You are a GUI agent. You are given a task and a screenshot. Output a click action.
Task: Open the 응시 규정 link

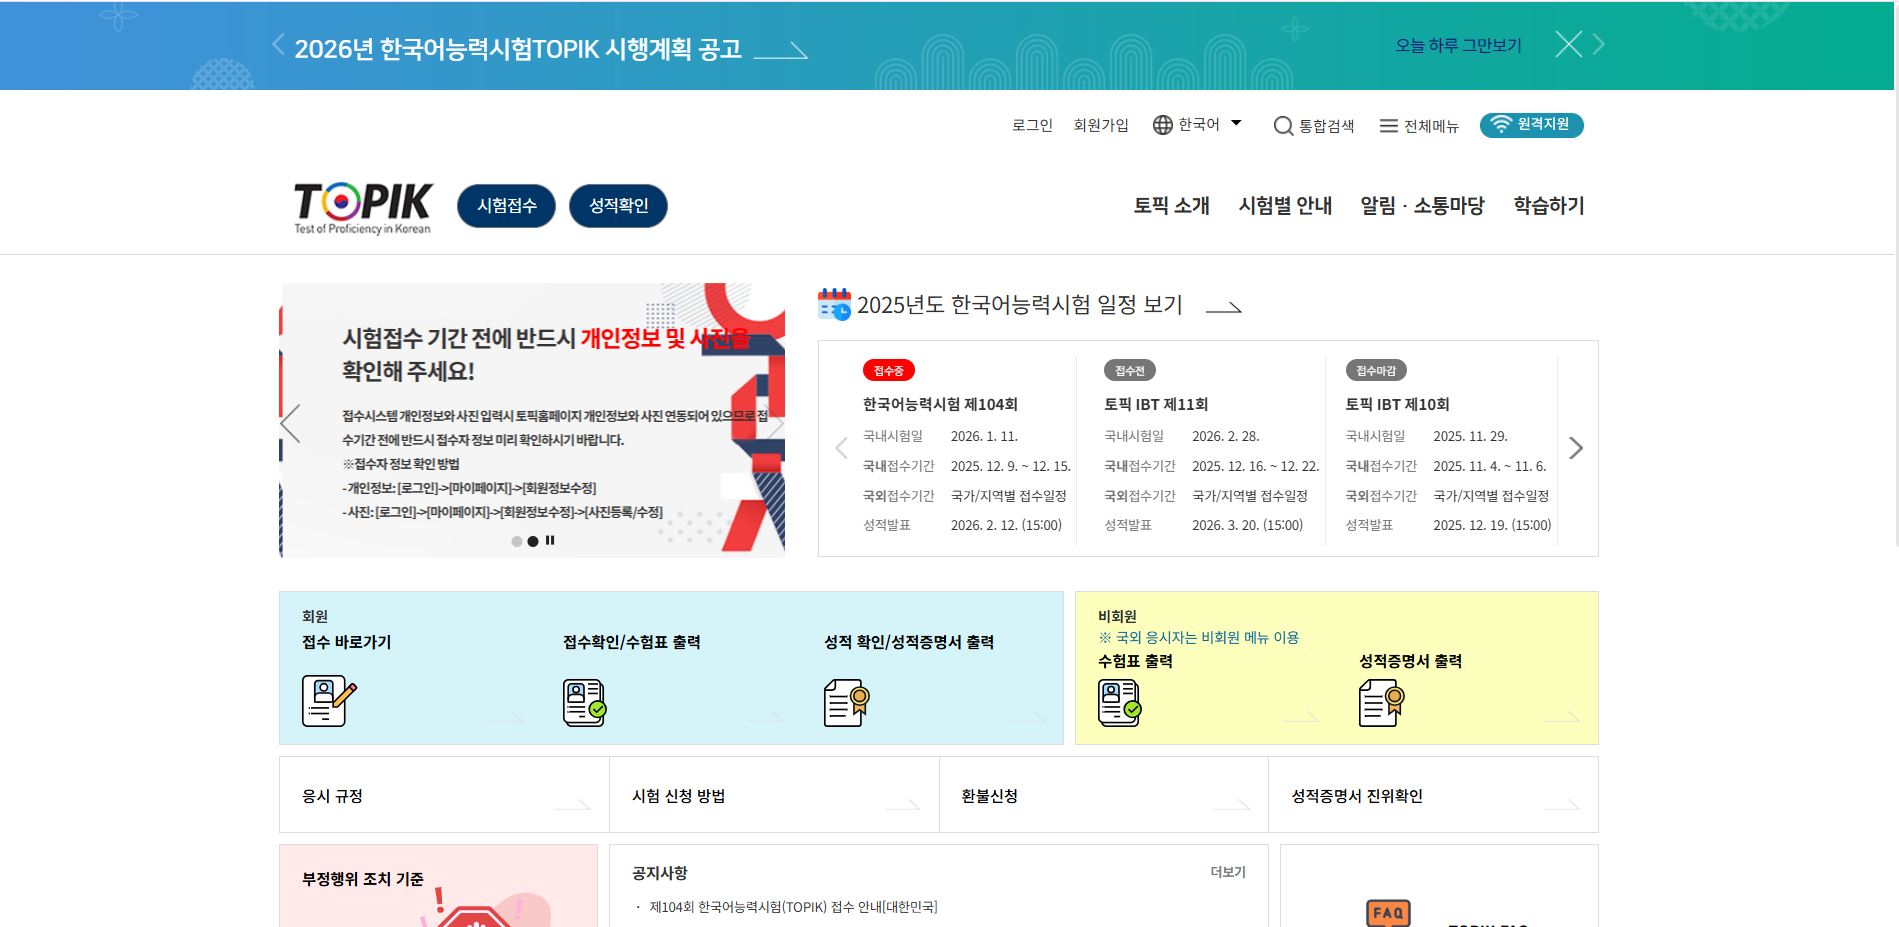point(444,795)
